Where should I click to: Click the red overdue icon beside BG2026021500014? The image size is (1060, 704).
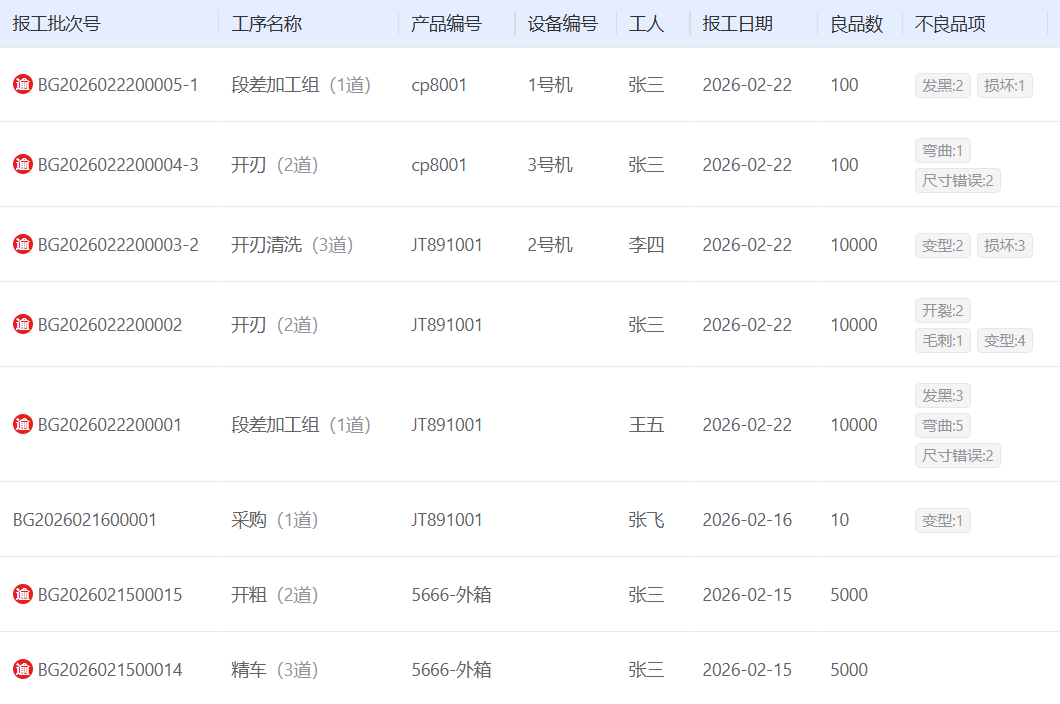click(23, 670)
